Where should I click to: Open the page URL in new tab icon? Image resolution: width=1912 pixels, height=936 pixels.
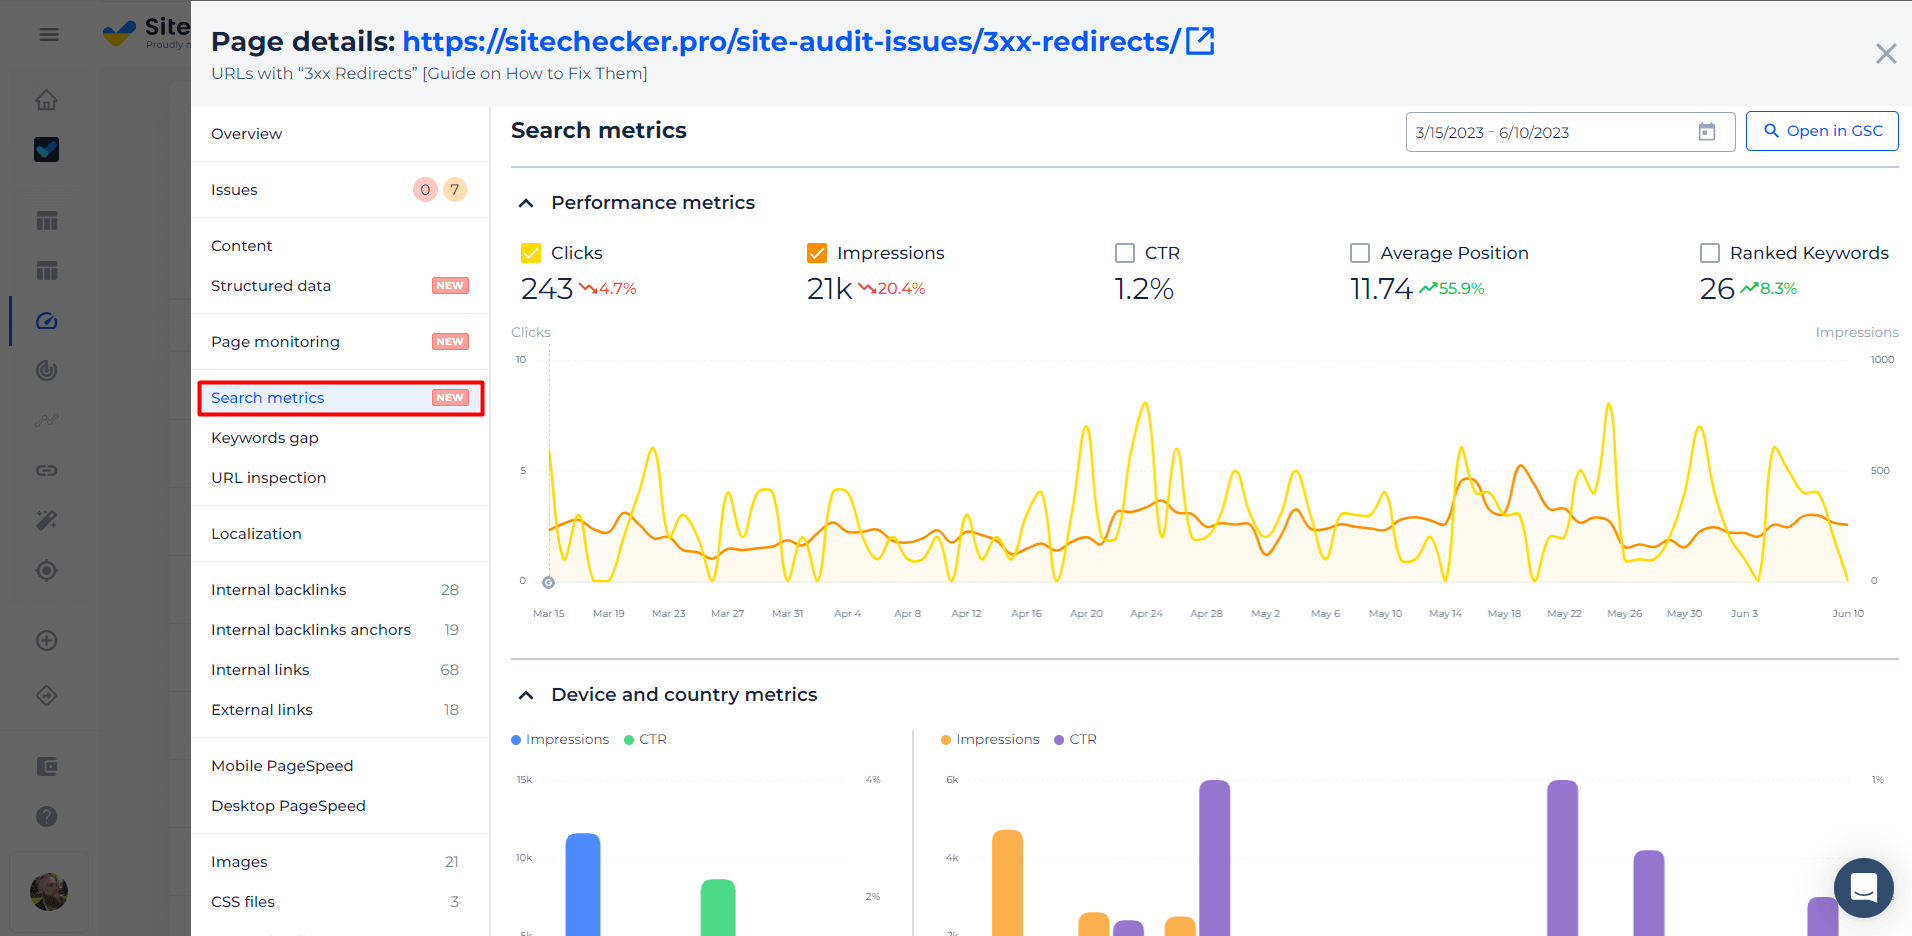pyautogui.click(x=1200, y=41)
